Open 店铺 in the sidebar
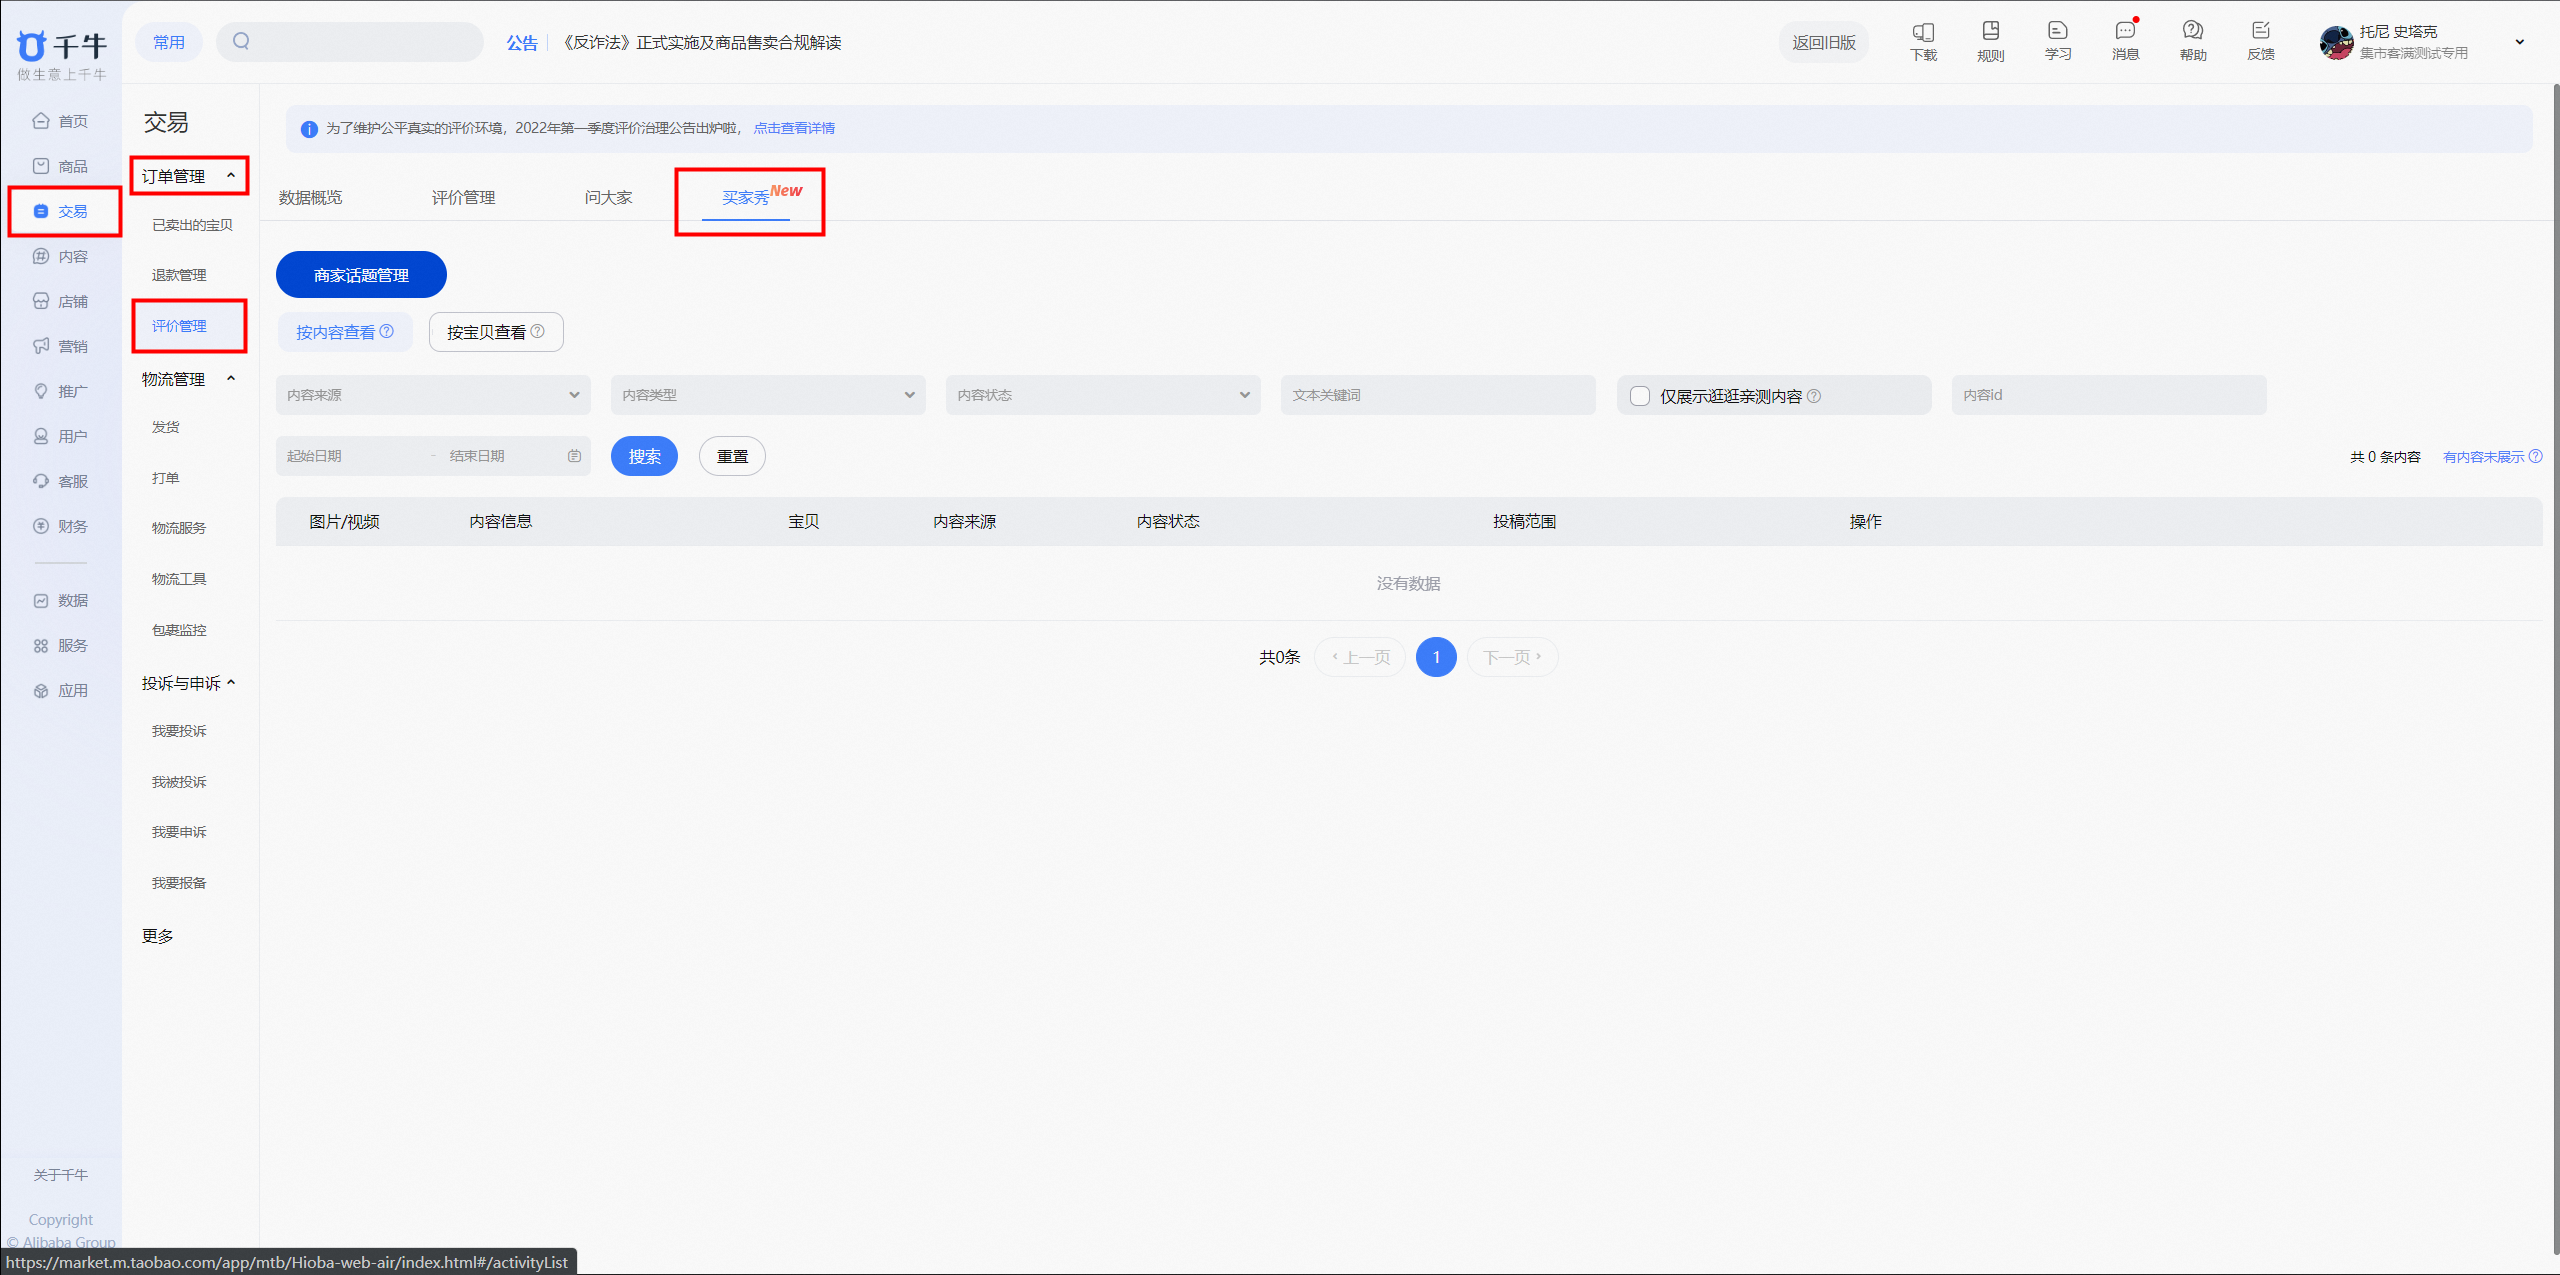This screenshot has height=1275, width=2560. [61, 301]
